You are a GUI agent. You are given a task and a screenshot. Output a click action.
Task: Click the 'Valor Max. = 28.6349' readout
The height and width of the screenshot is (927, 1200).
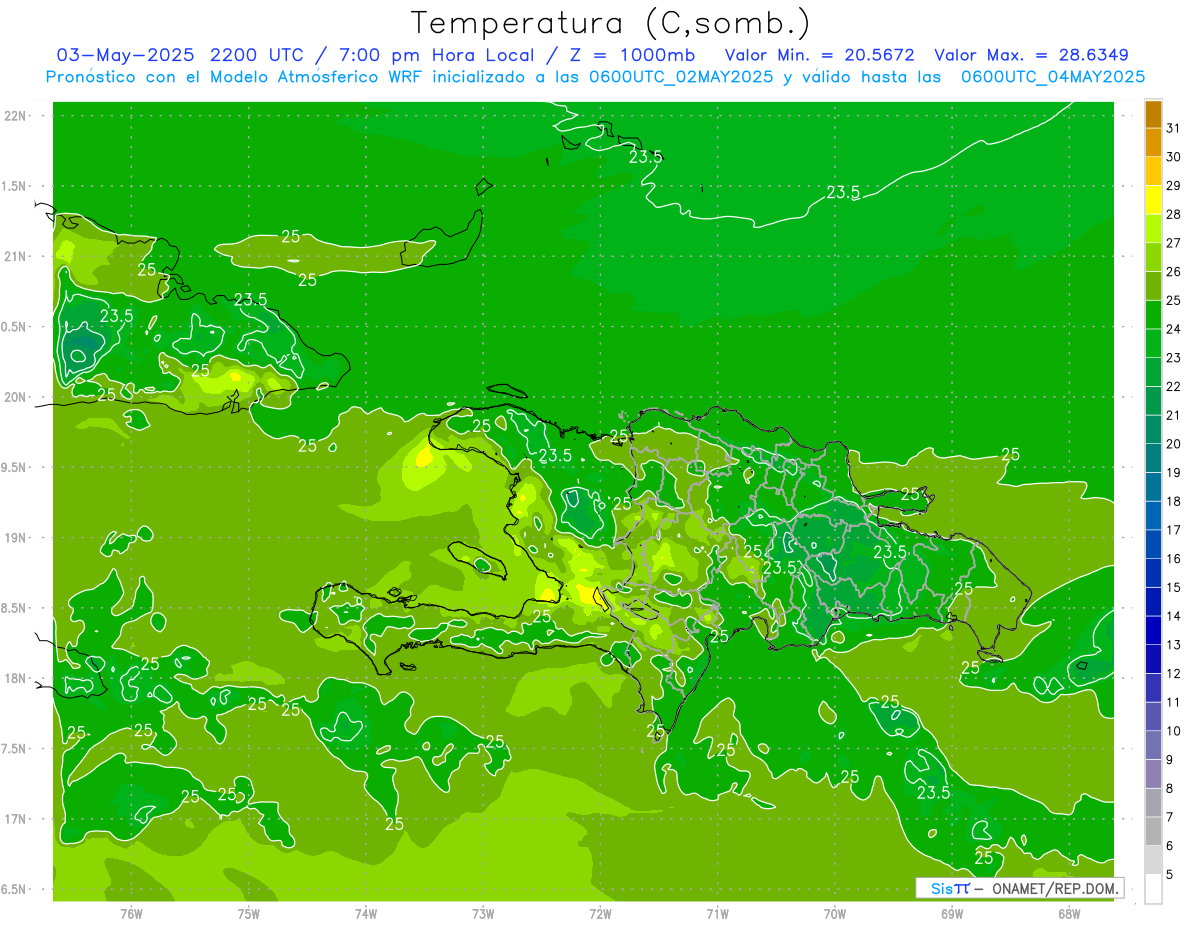[1031, 55]
